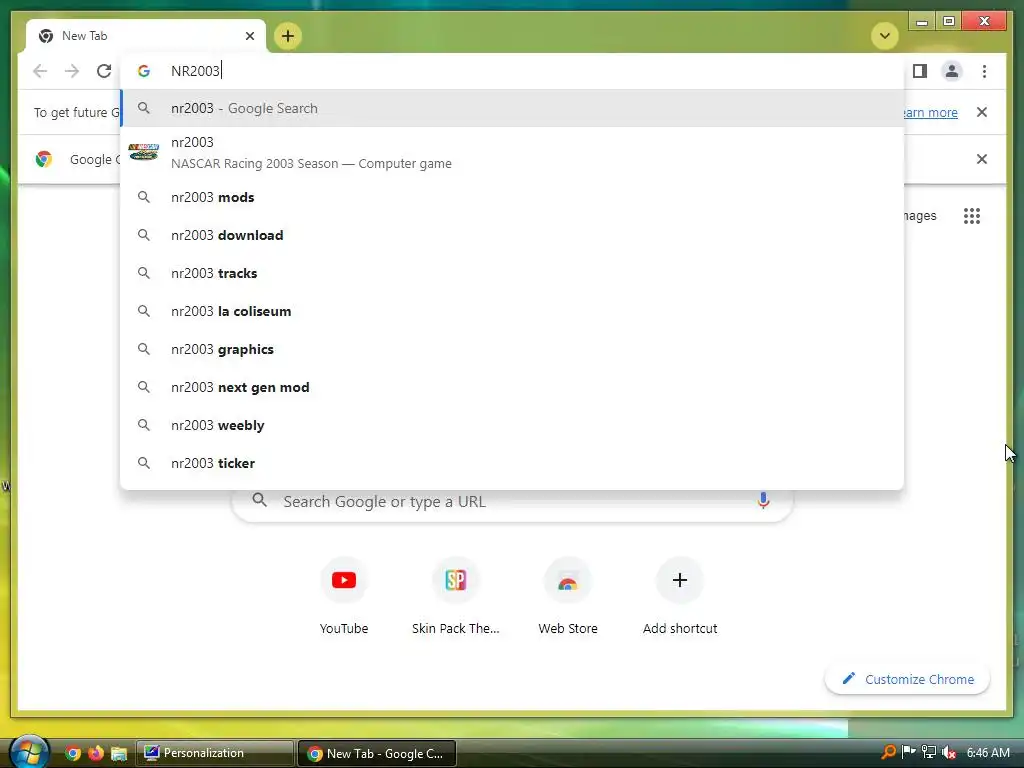Screen dimensions: 1024x768
Task: Click Add shortcut plus tile
Action: (x=680, y=596)
